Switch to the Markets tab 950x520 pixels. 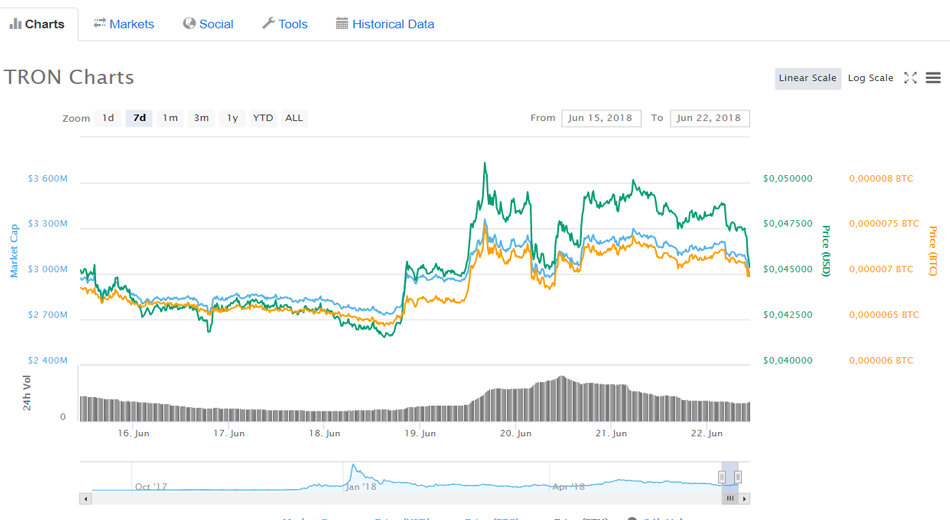click(124, 24)
